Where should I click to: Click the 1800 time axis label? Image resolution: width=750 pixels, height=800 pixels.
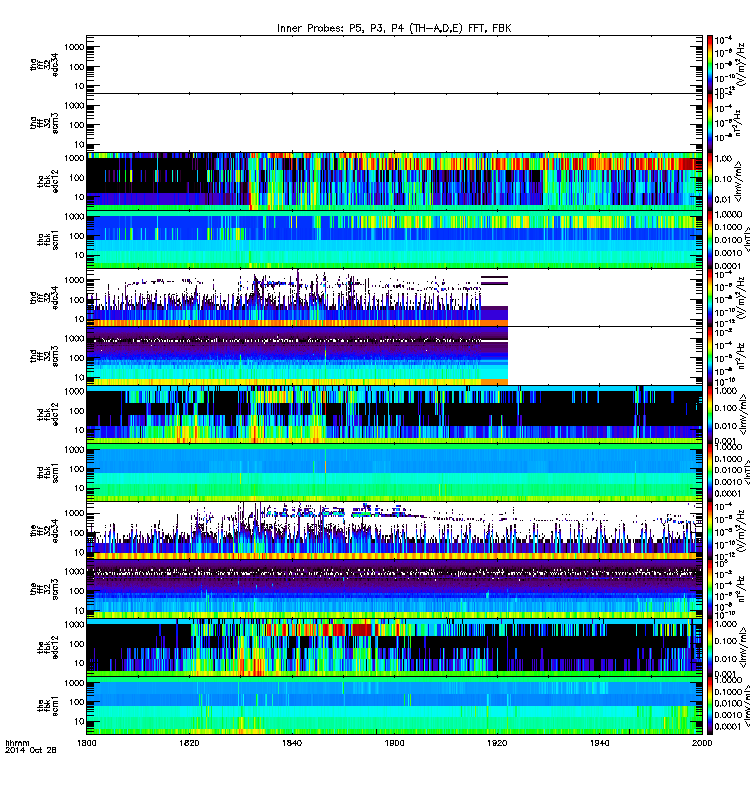pos(87,743)
